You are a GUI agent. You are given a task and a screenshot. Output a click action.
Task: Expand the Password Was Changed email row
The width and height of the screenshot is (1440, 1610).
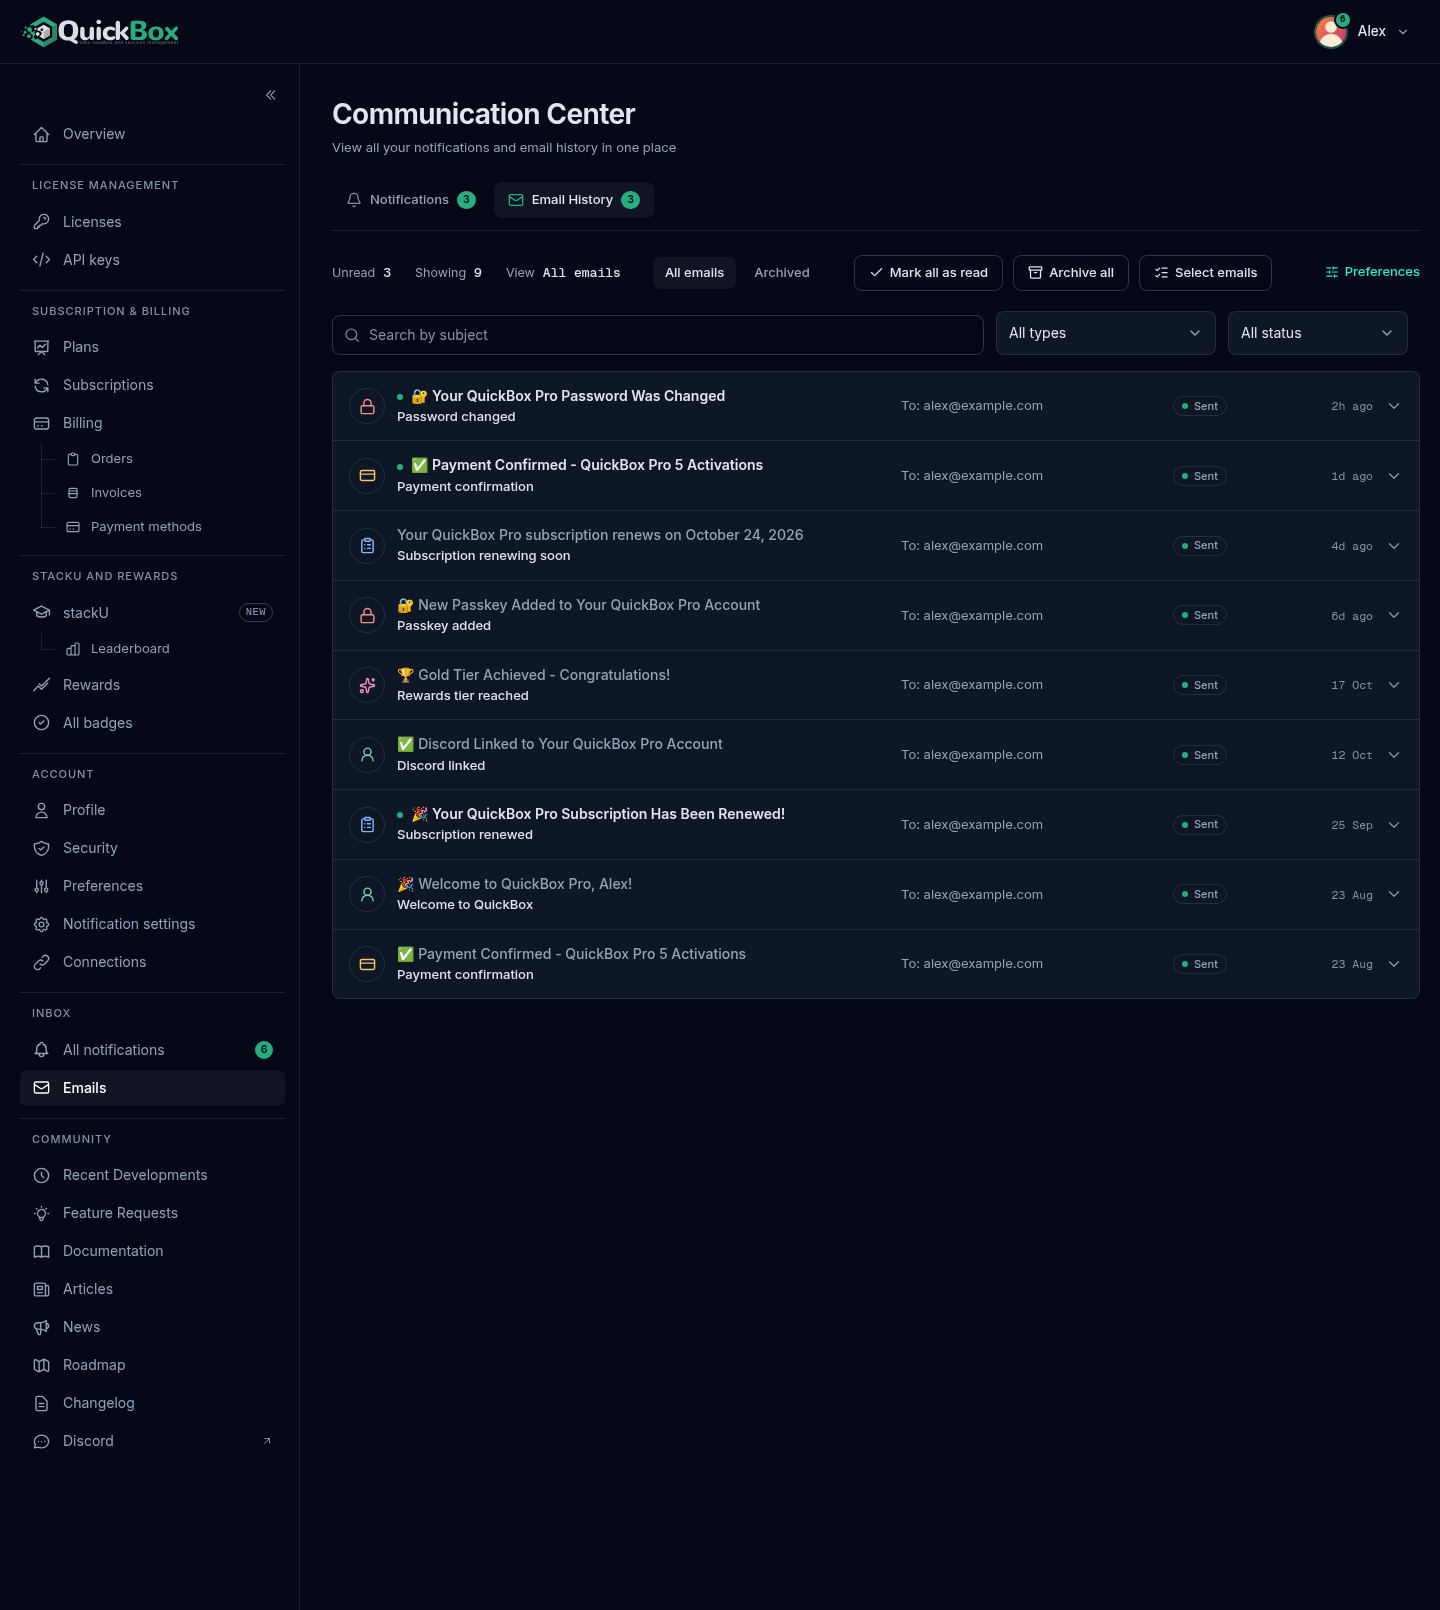(x=1394, y=406)
